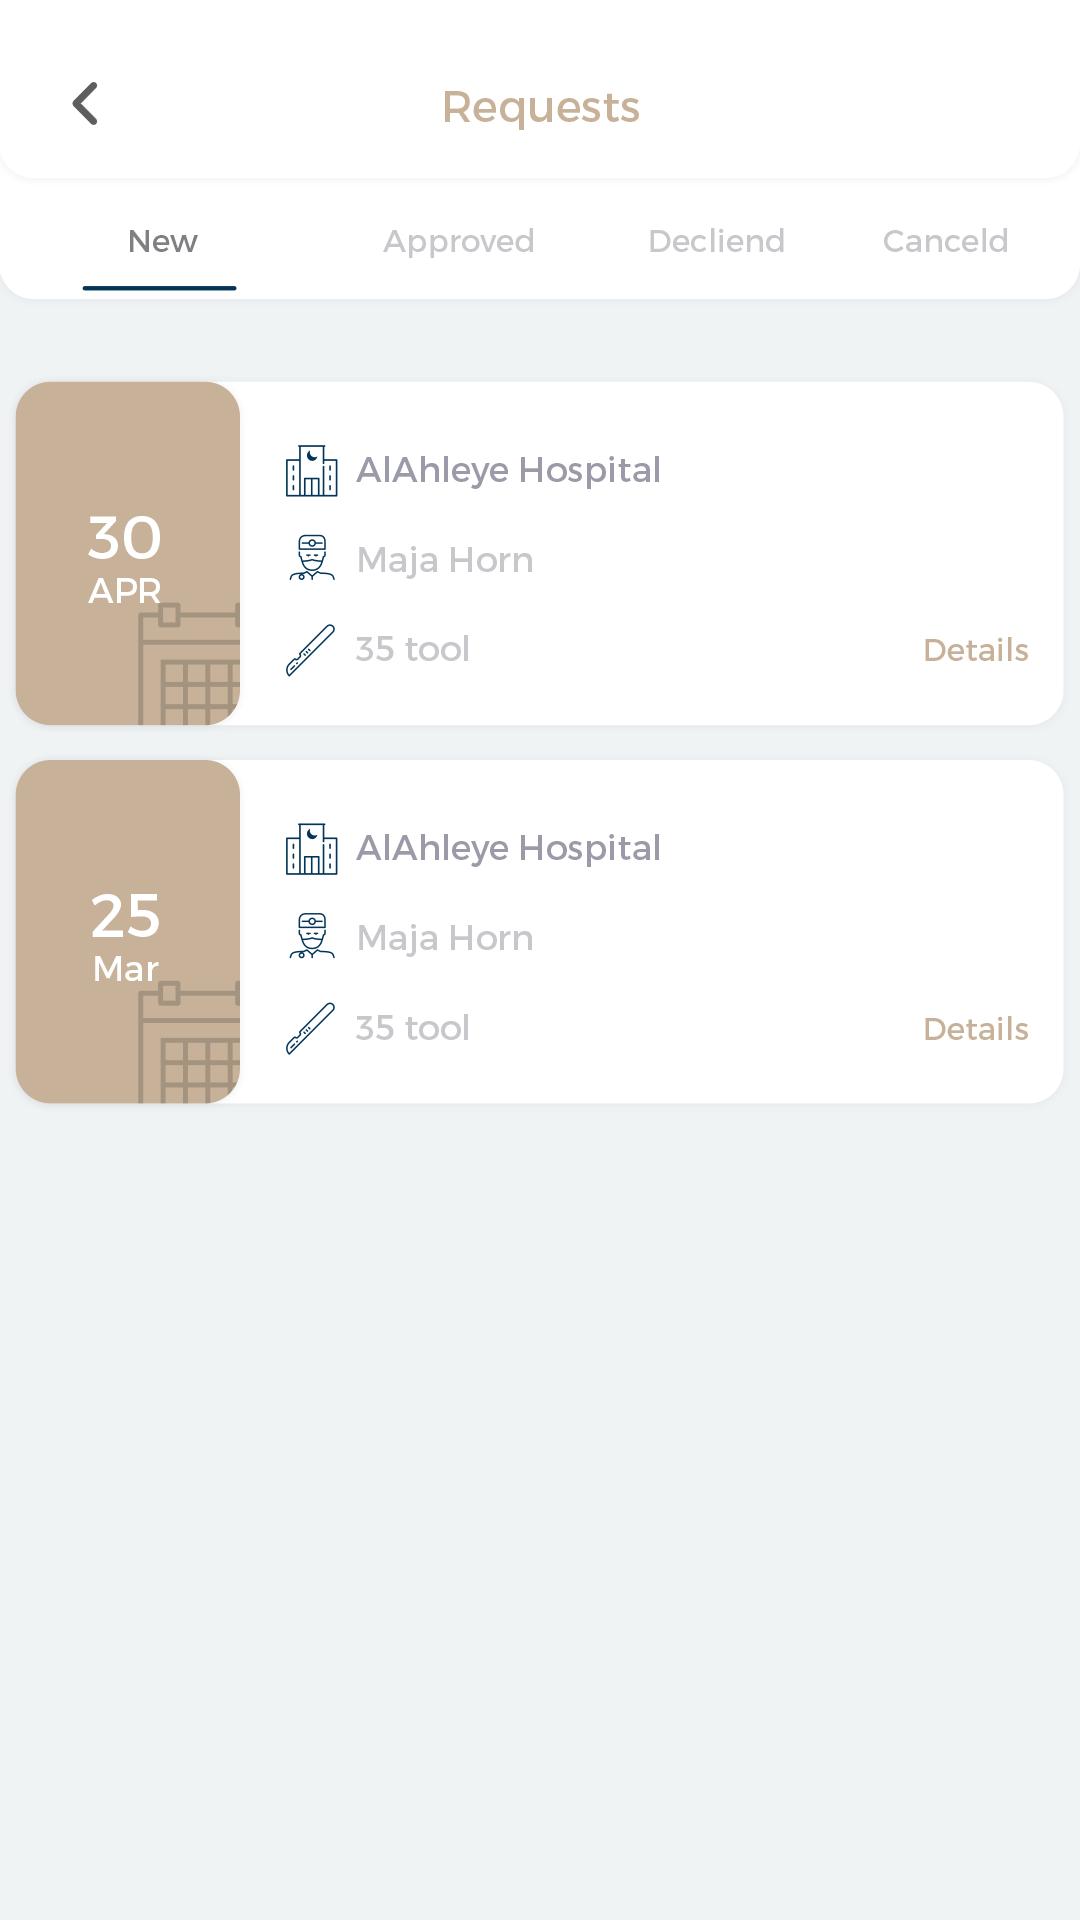Click surgeon icon in the 25 Mar card

pyautogui.click(x=312, y=937)
